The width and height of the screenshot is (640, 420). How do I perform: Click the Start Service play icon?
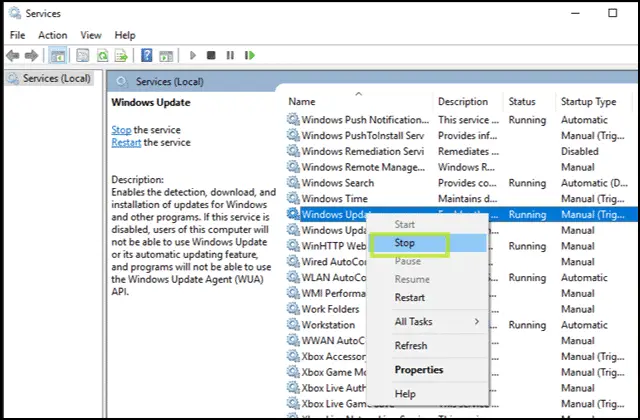[x=193, y=55]
